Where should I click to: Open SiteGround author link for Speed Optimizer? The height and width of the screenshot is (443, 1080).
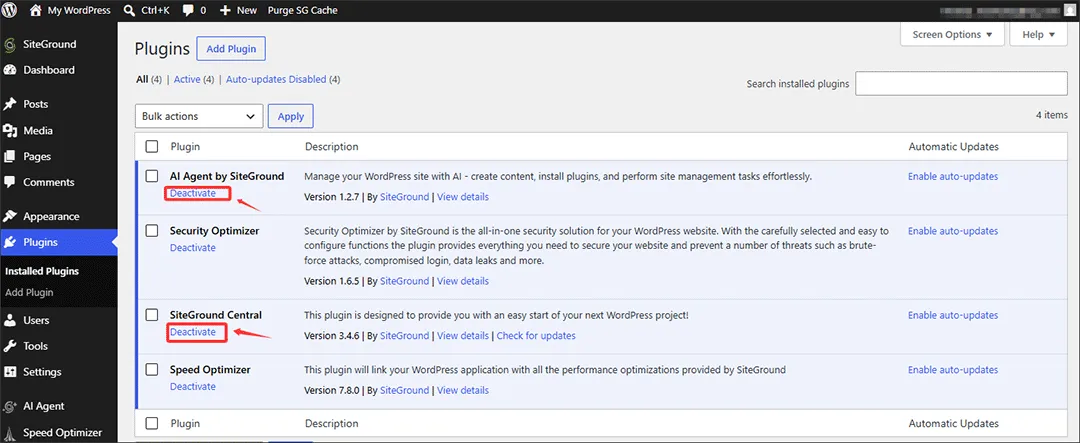click(x=404, y=391)
